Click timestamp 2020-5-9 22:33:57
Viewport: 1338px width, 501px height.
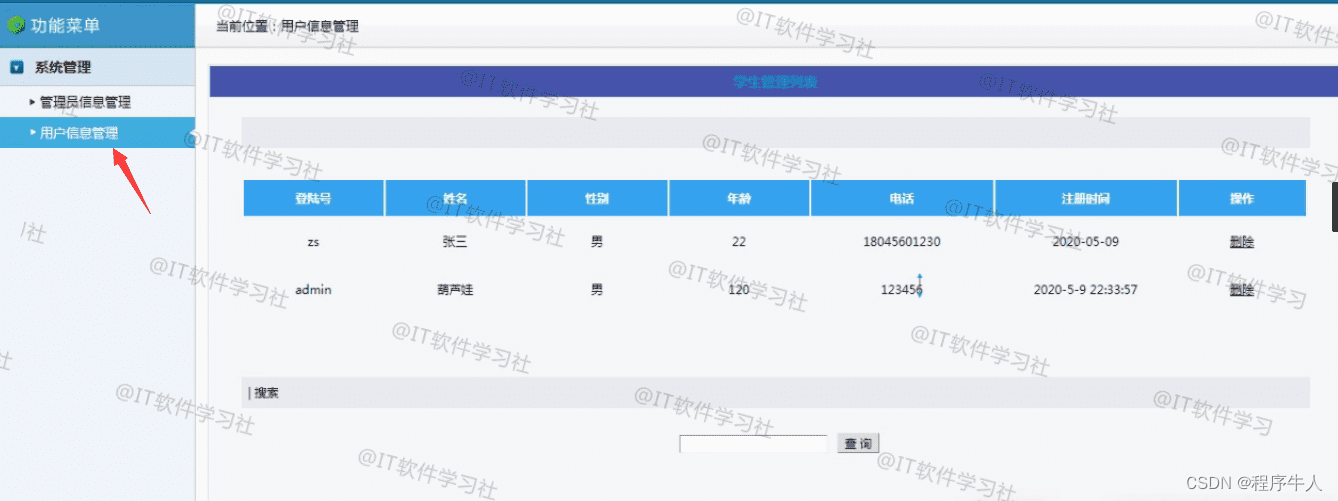(x=1086, y=290)
